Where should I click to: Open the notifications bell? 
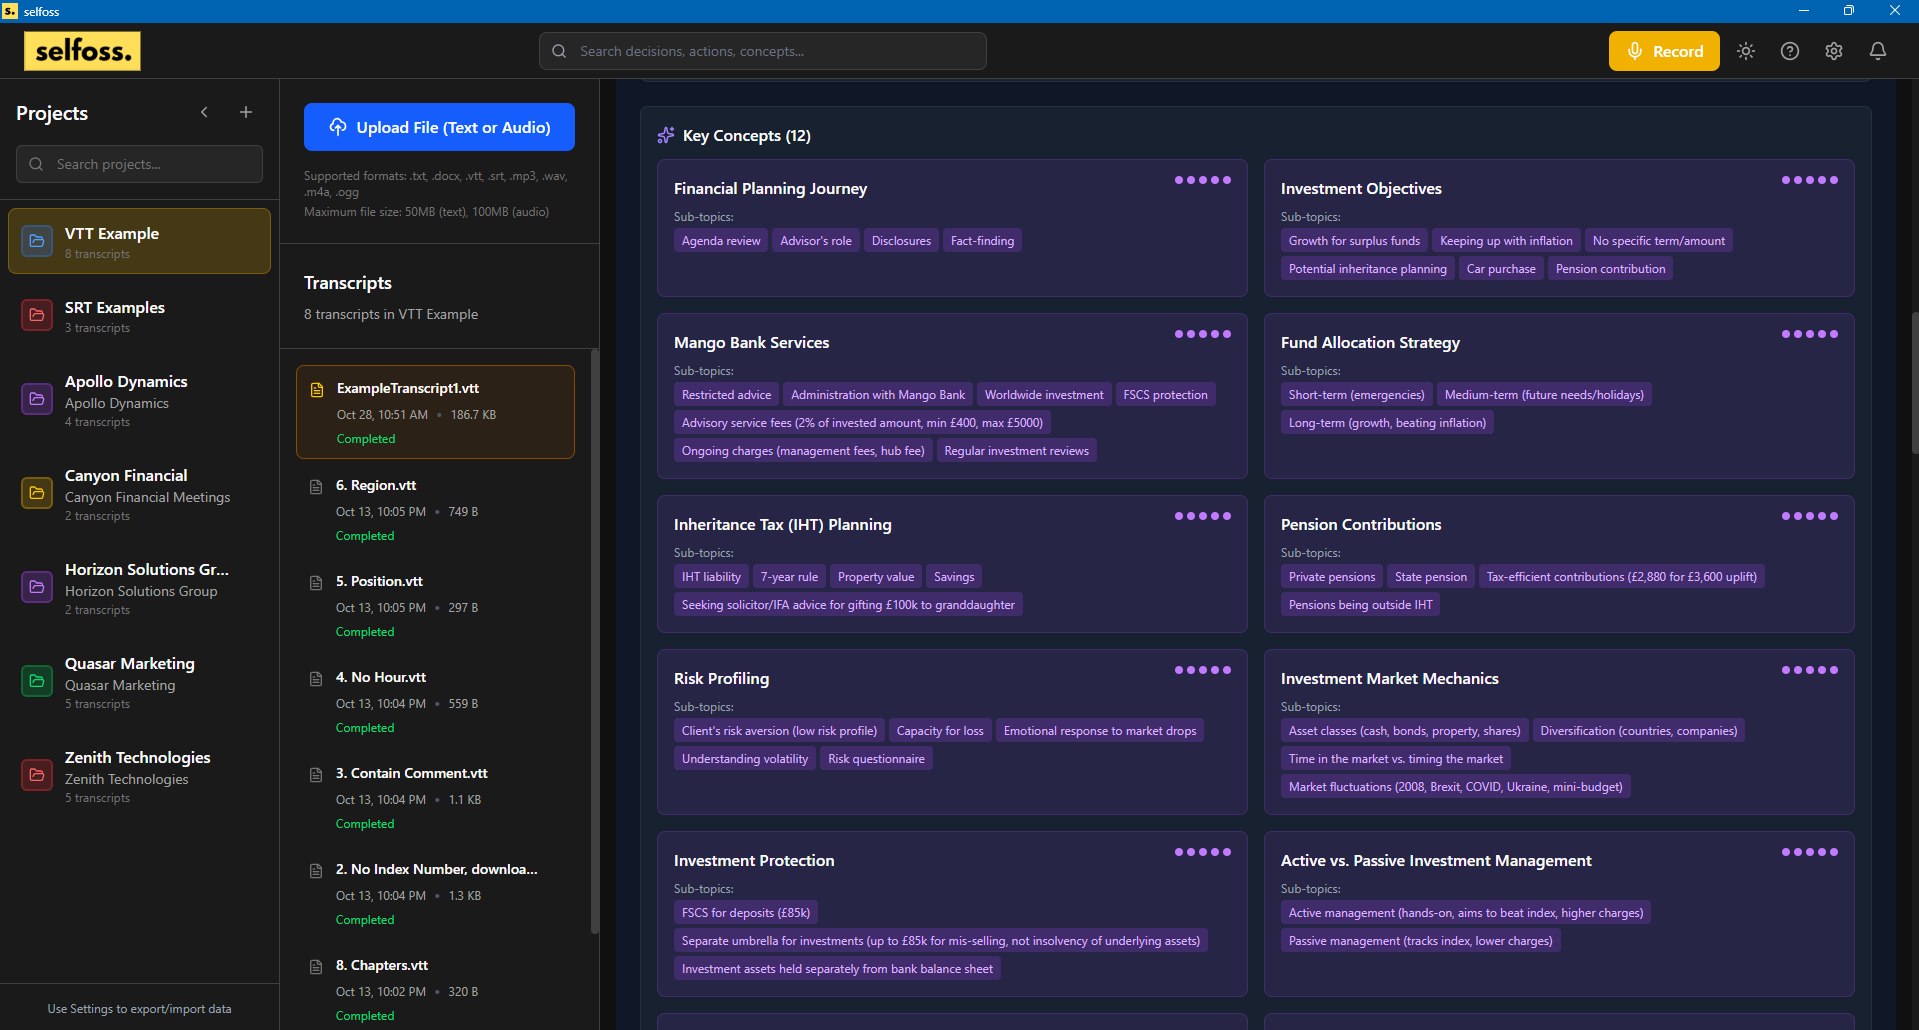pyautogui.click(x=1878, y=51)
